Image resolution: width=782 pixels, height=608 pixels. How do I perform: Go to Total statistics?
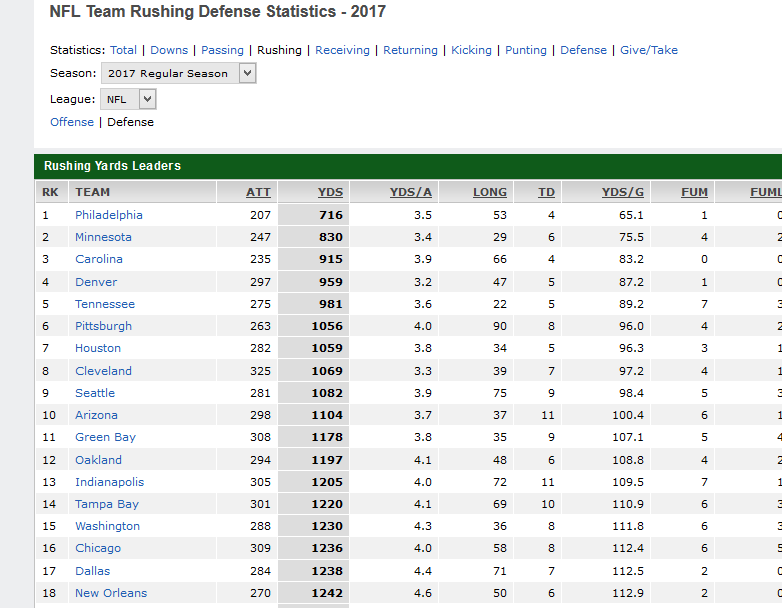[123, 50]
